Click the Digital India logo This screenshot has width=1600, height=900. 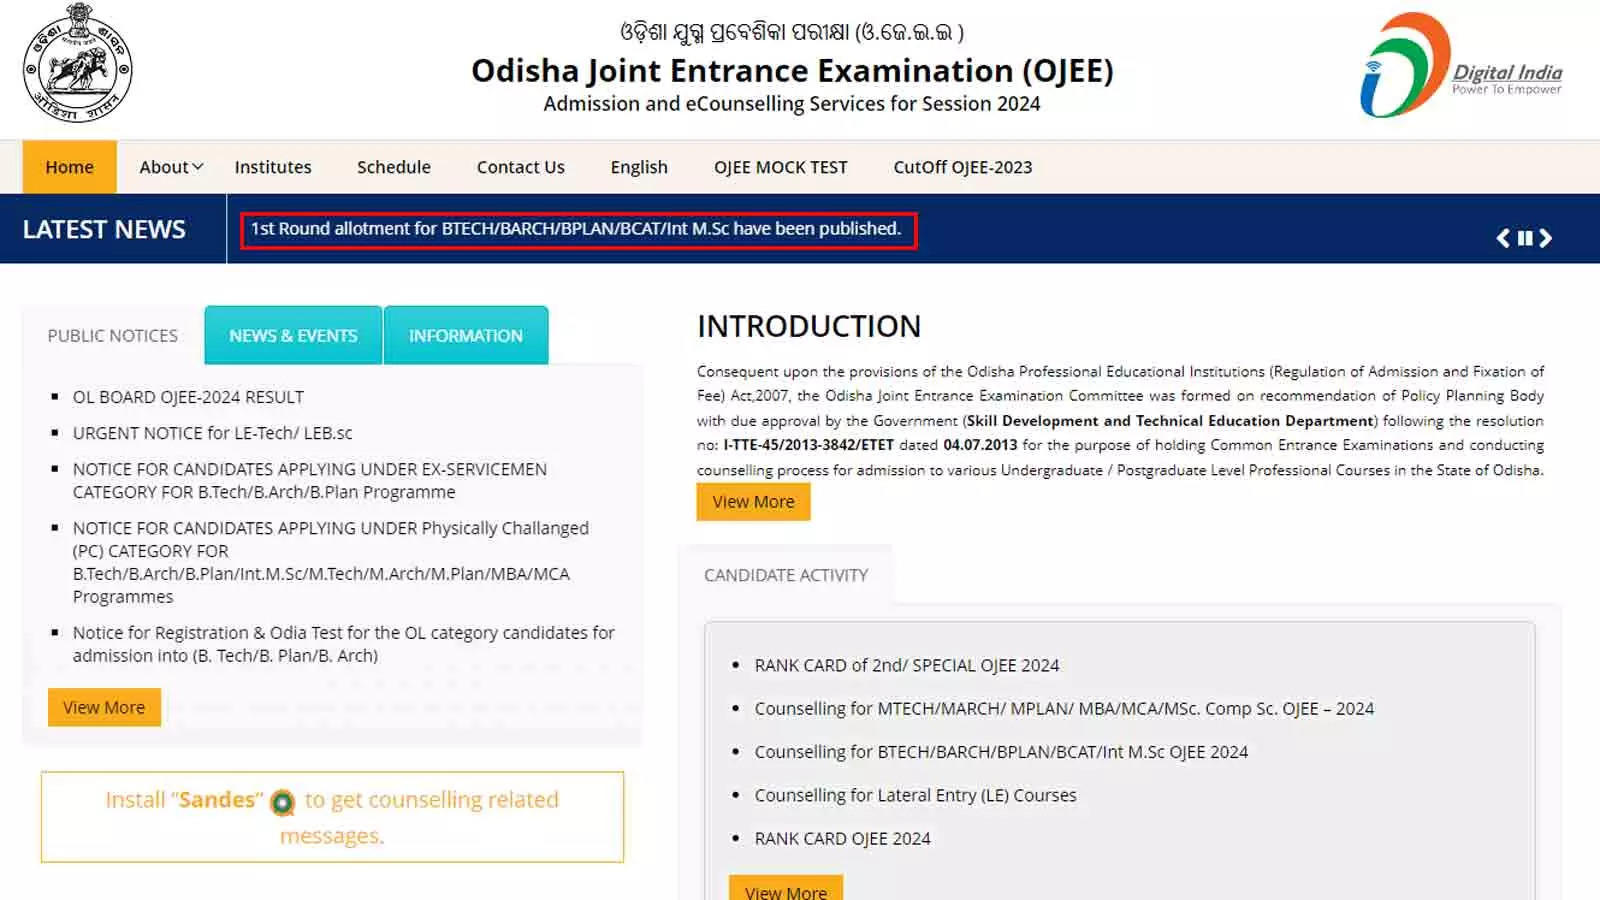coord(1460,65)
